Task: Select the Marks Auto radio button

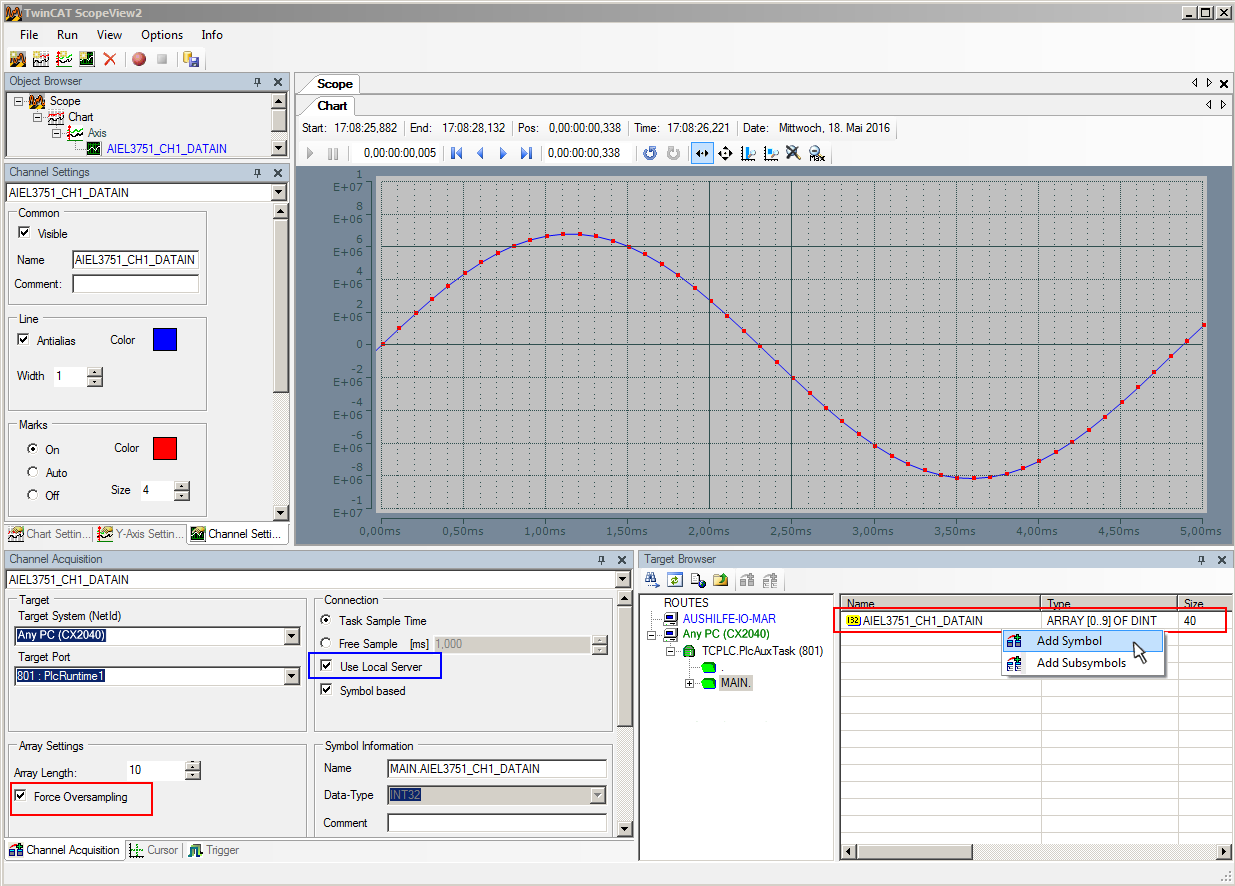Action: tap(33, 472)
